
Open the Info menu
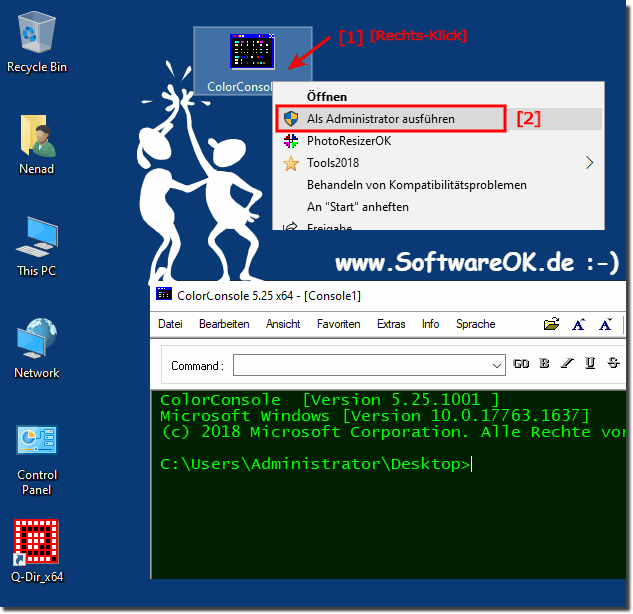[430, 324]
